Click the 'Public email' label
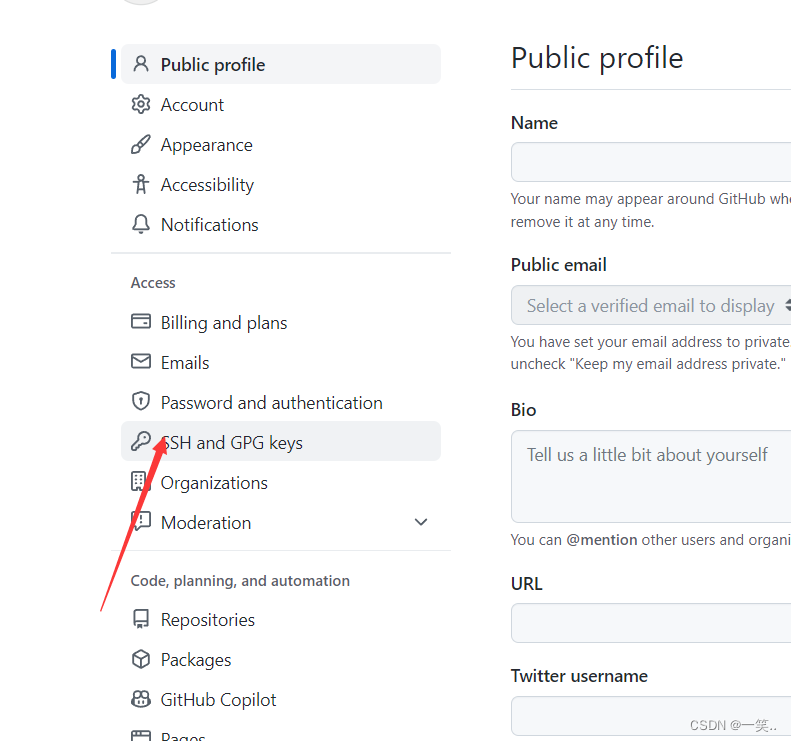This screenshot has height=741, width=791. pos(558,265)
